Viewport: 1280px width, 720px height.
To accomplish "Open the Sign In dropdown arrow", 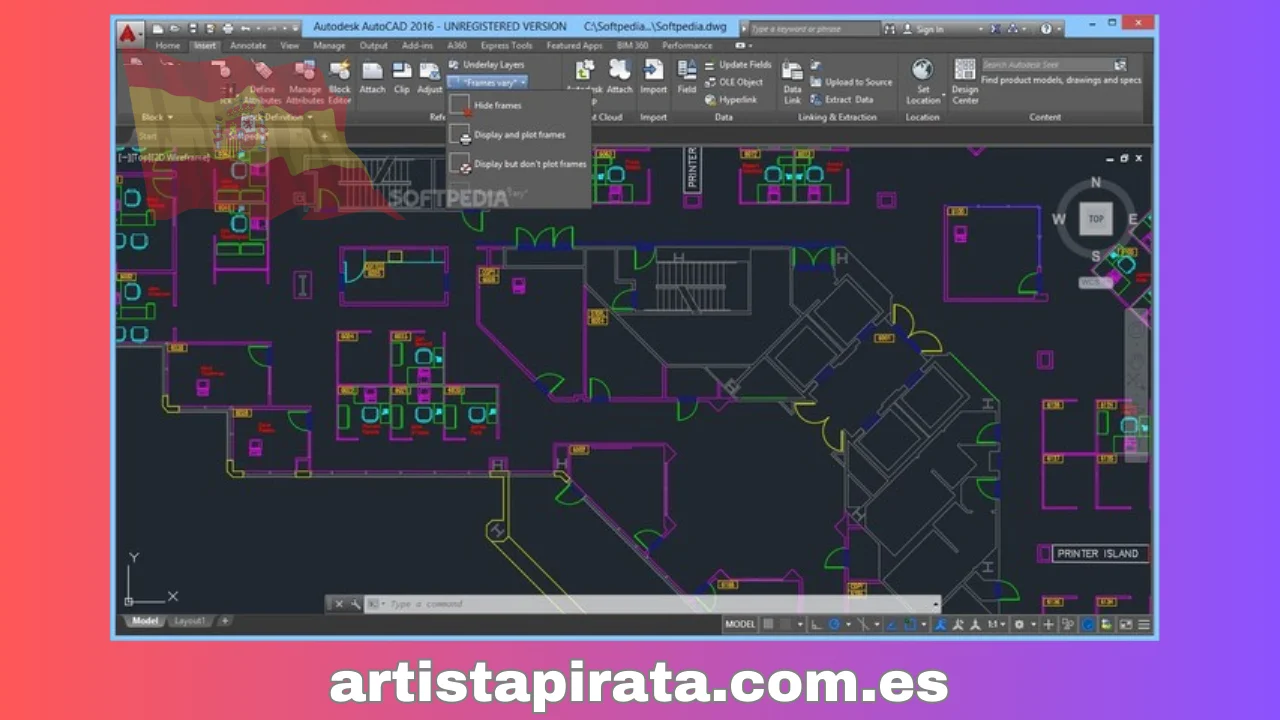I will 980,30.
